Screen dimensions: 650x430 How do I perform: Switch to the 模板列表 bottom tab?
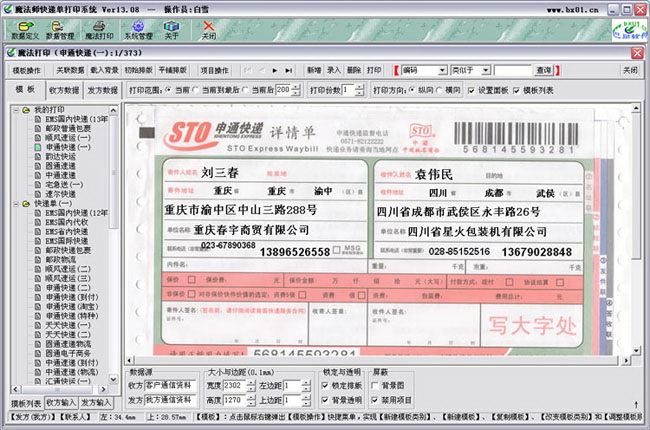[27, 403]
